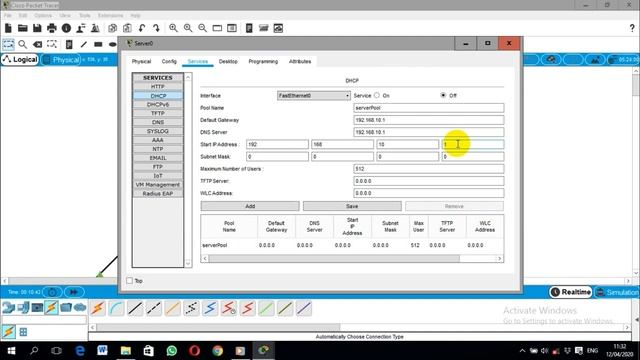This screenshot has width=640, height=360.
Task: Switch to Simulation mode
Action: 617,292
